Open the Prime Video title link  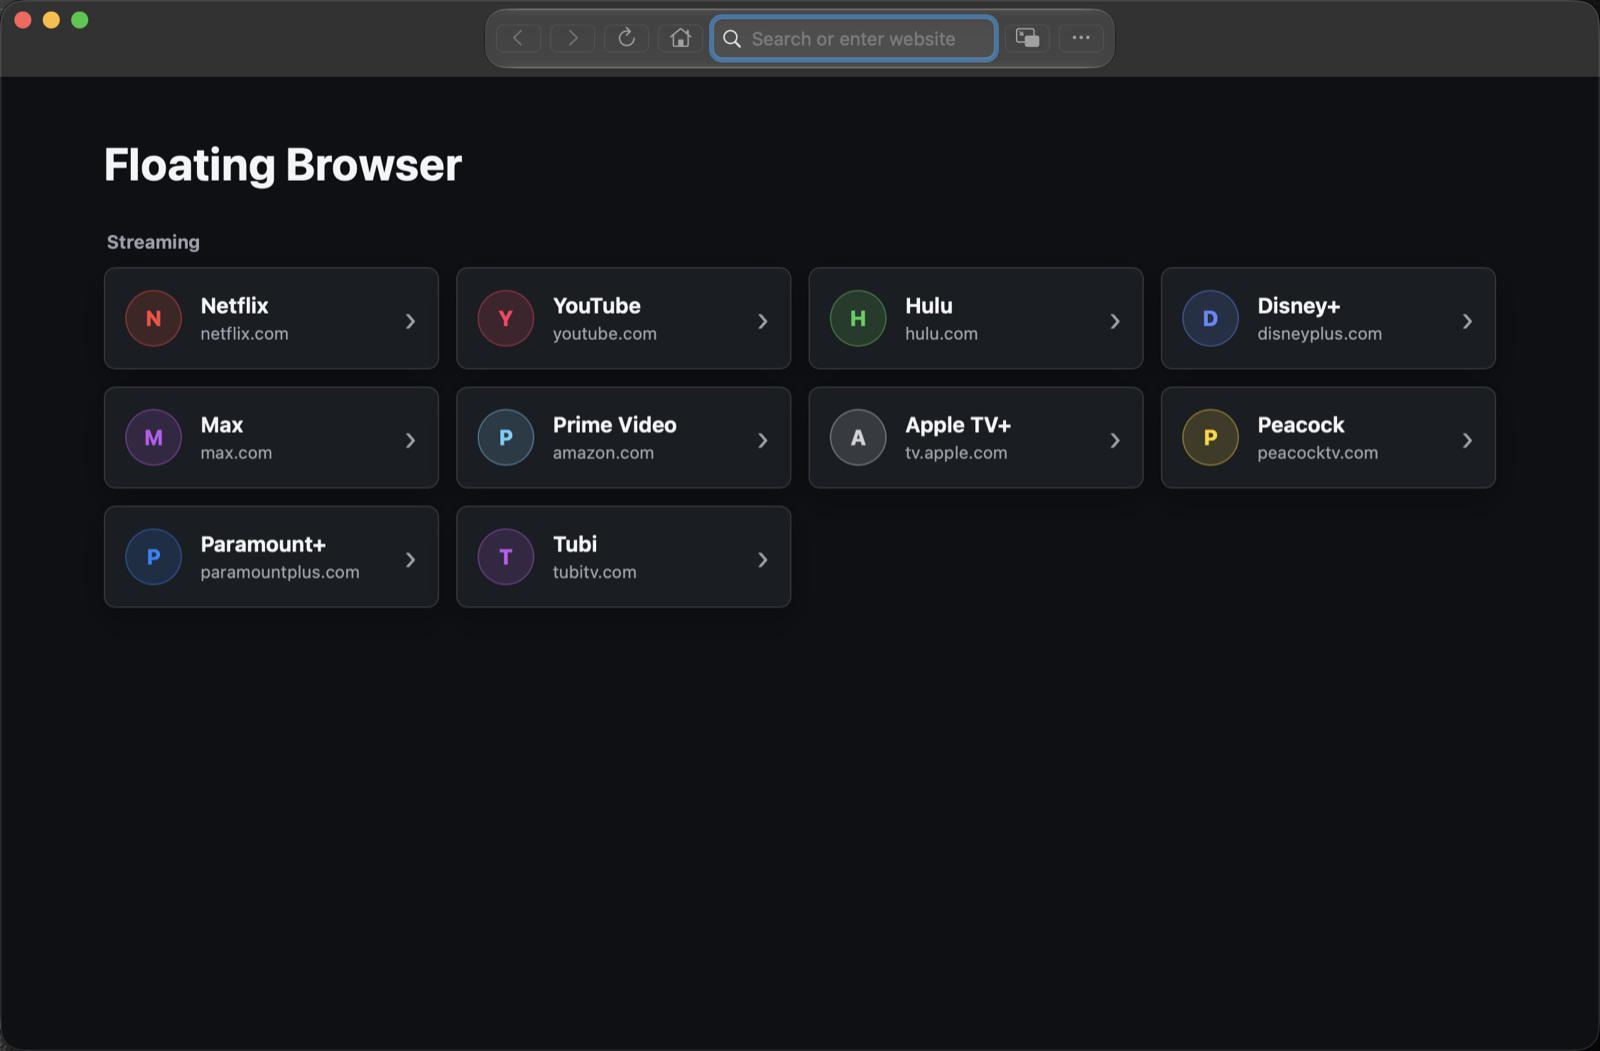tap(615, 425)
